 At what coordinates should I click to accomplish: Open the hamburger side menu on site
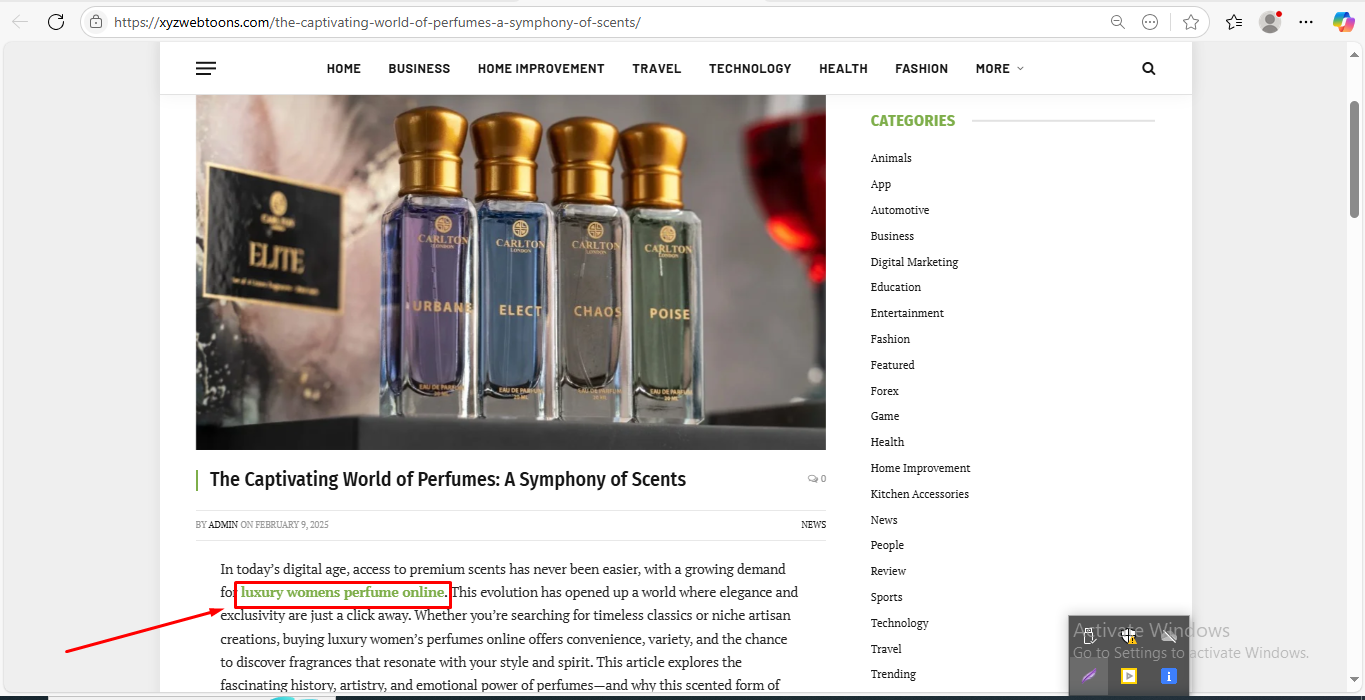(x=206, y=69)
